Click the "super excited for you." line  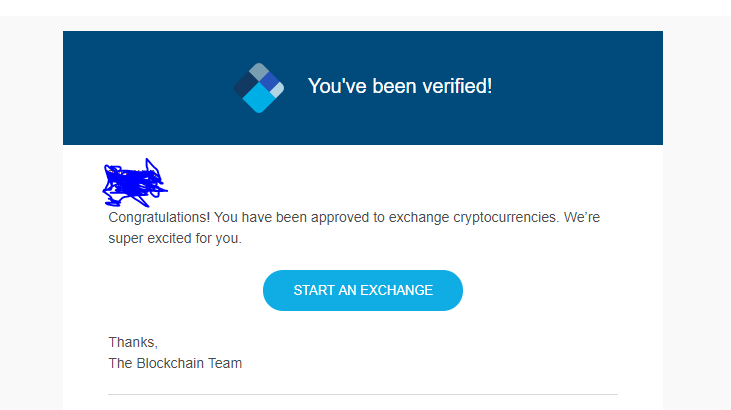click(x=175, y=239)
